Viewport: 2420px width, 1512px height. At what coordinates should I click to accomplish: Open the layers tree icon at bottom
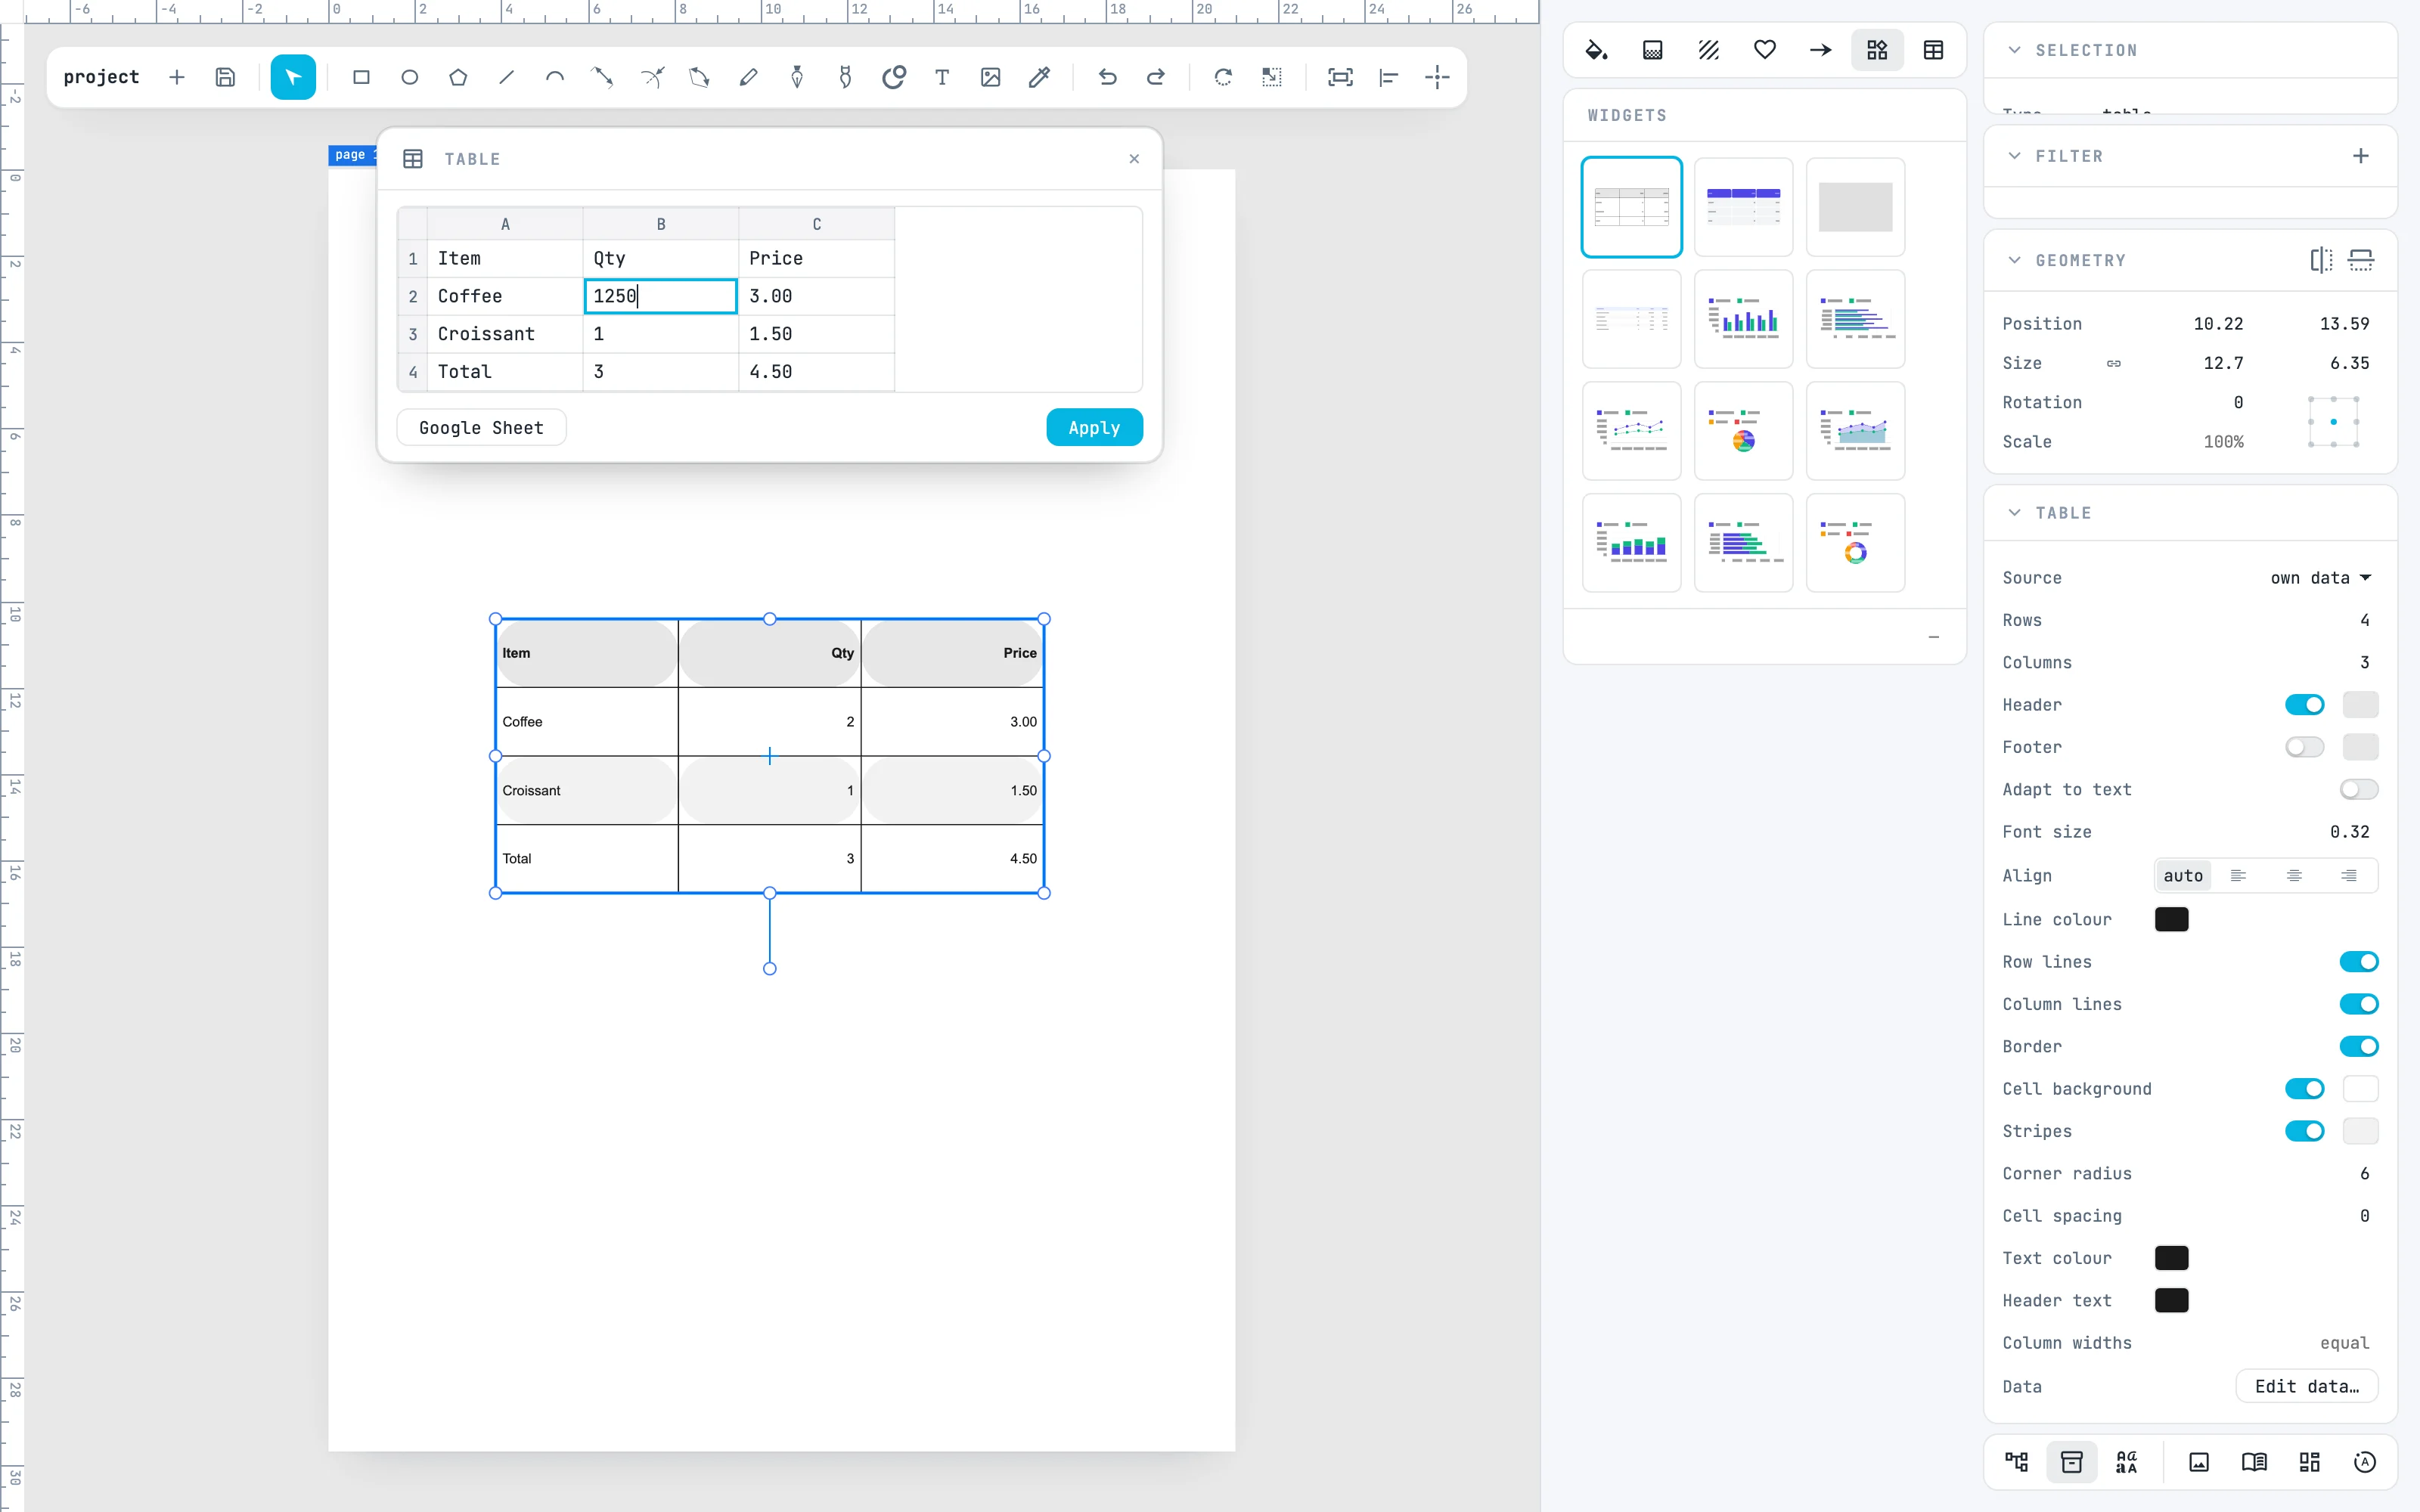2016,1462
